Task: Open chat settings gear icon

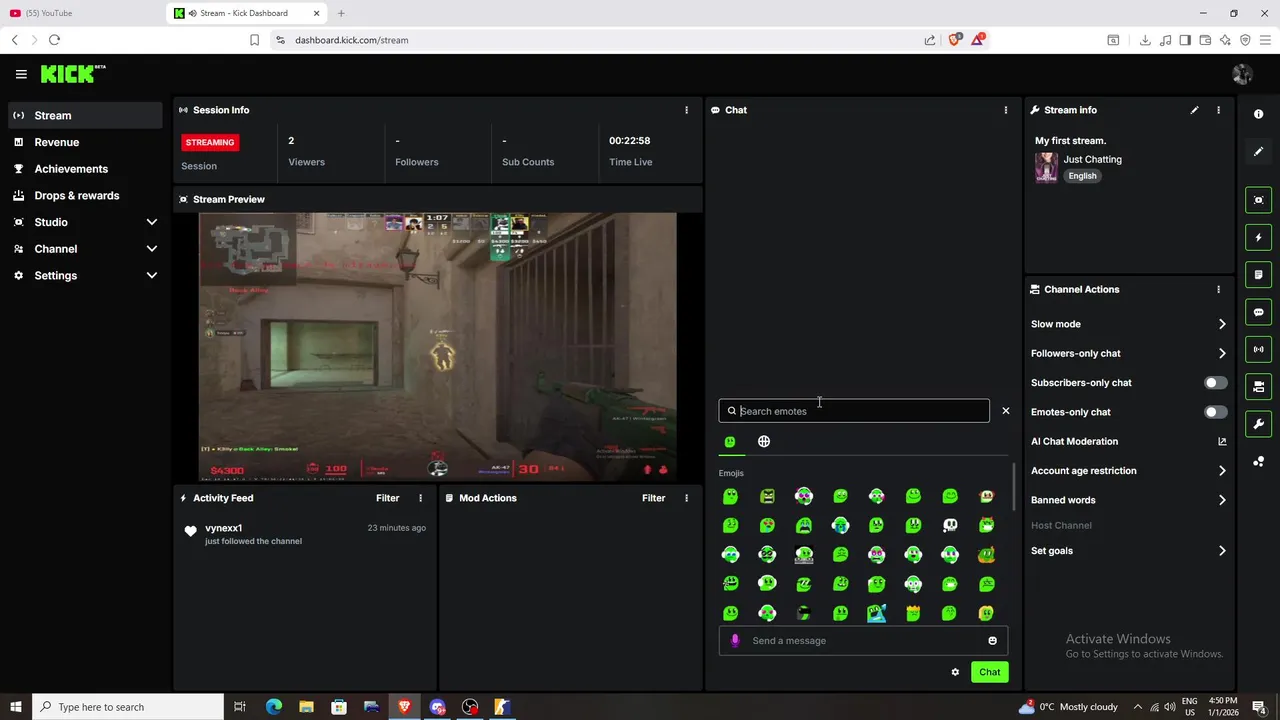Action: (955, 672)
